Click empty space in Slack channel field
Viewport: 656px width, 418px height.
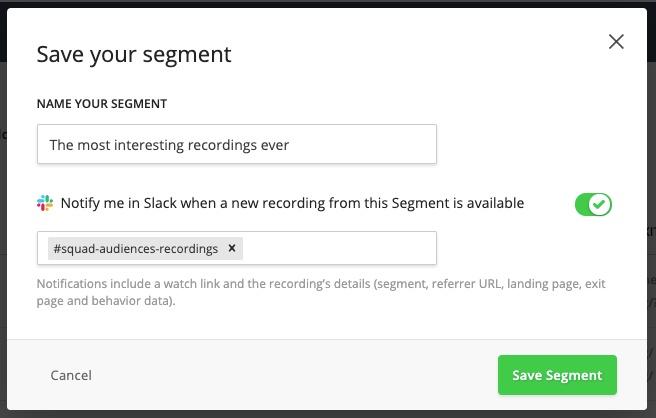point(339,248)
